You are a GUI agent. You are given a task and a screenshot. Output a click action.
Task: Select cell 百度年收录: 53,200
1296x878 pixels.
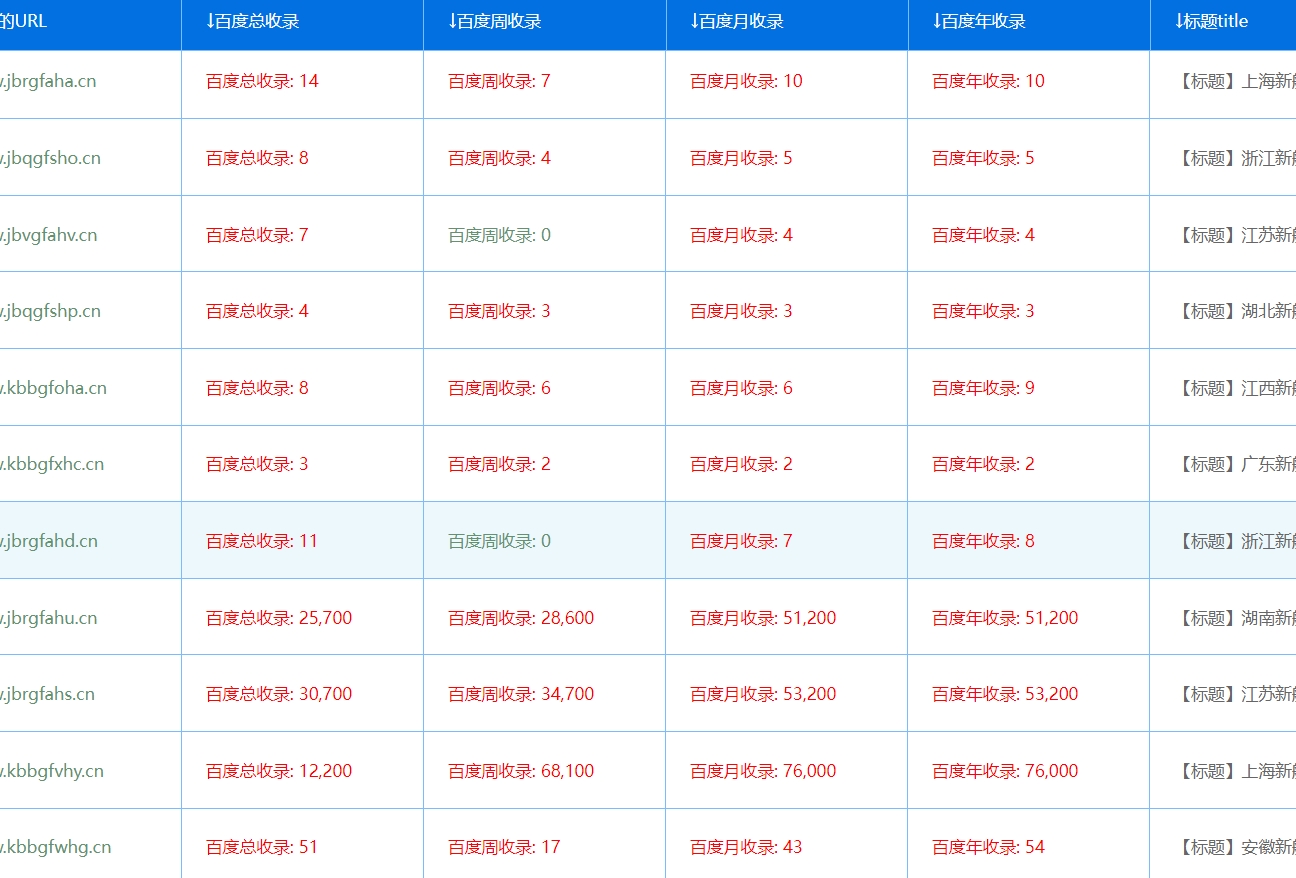click(x=1005, y=694)
